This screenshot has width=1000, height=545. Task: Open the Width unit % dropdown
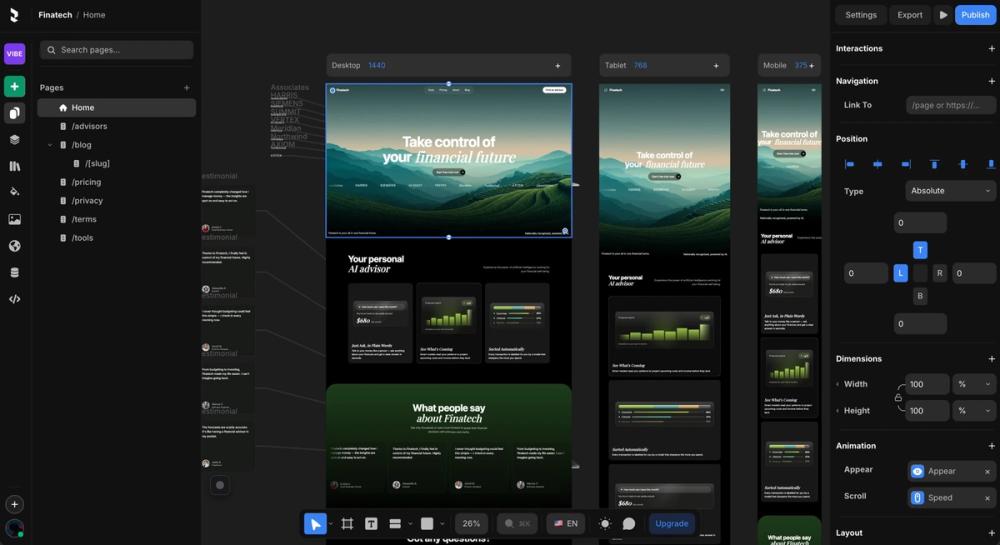(974, 384)
